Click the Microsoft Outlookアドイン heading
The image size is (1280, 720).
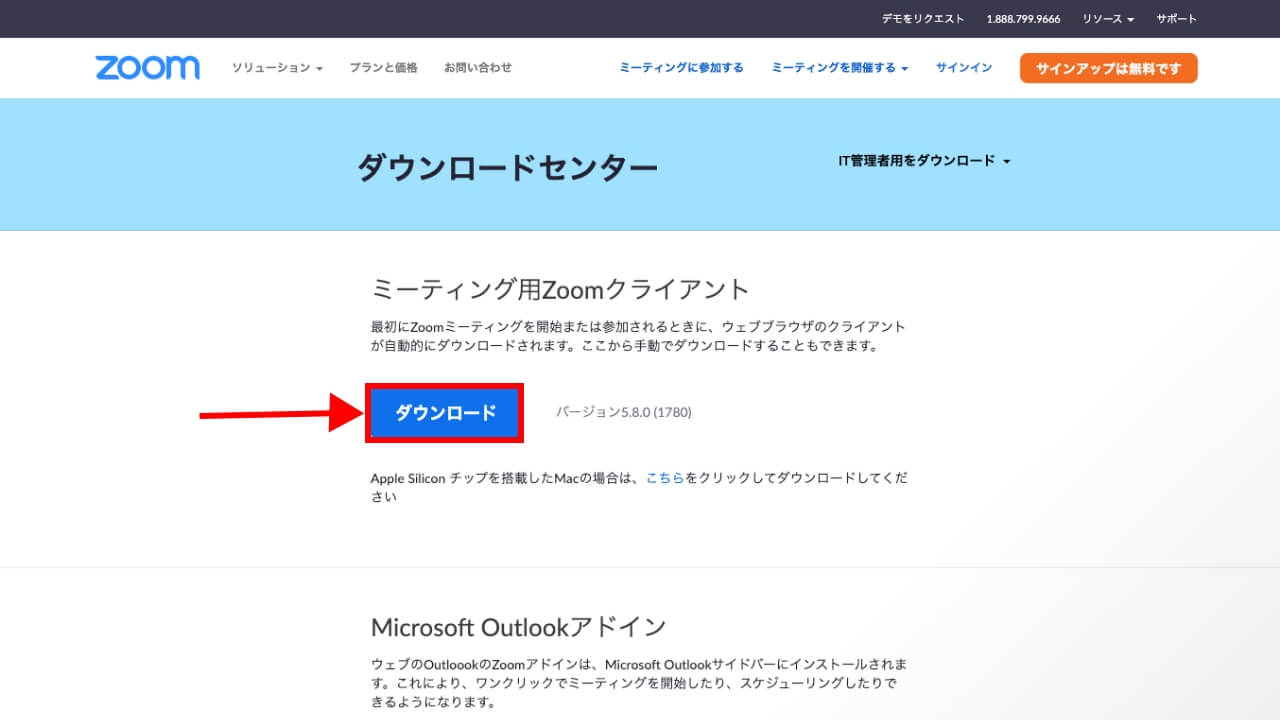[518, 627]
